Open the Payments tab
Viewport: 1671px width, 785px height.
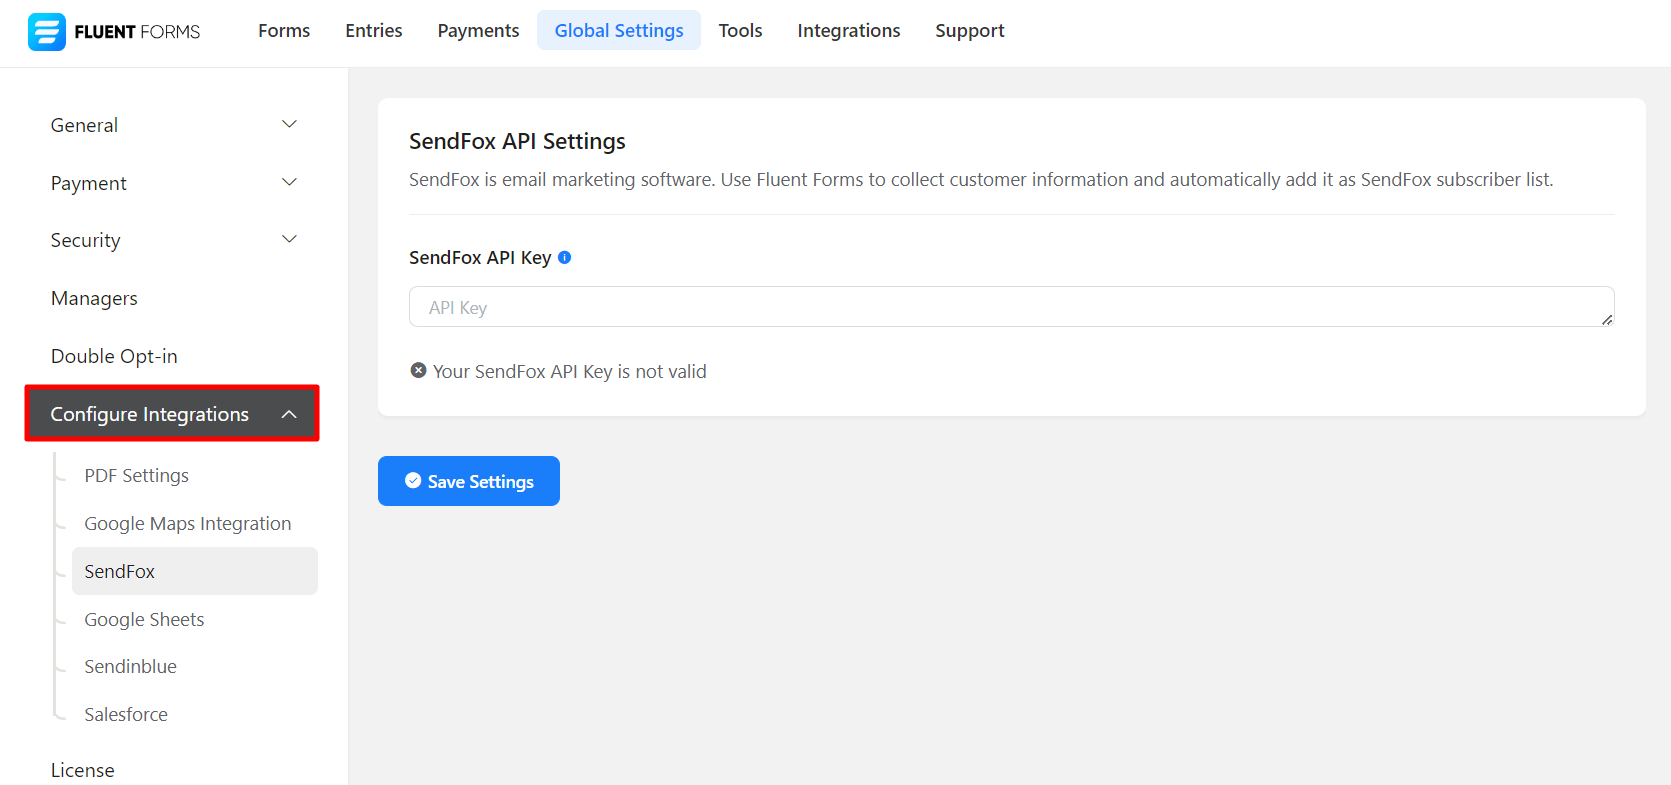click(x=478, y=31)
